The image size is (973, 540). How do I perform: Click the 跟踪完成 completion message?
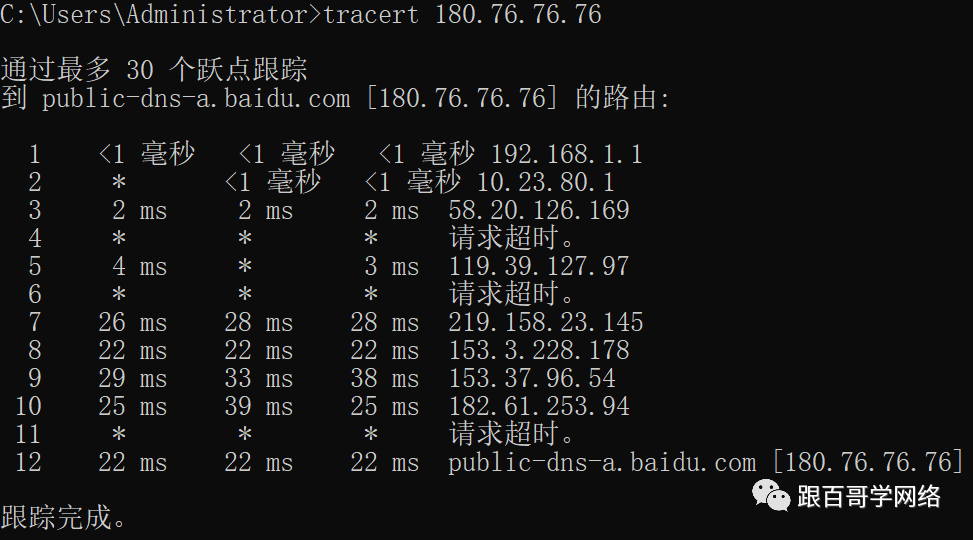pos(63,517)
